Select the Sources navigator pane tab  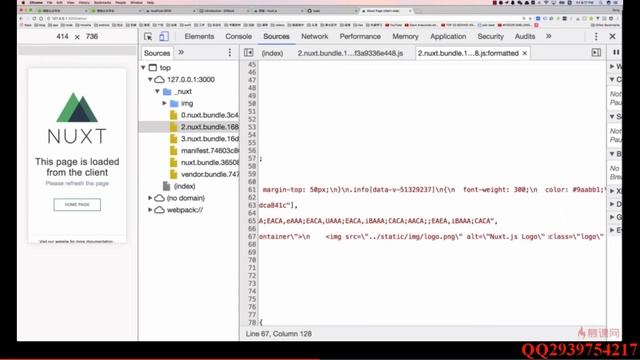coord(157,53)
